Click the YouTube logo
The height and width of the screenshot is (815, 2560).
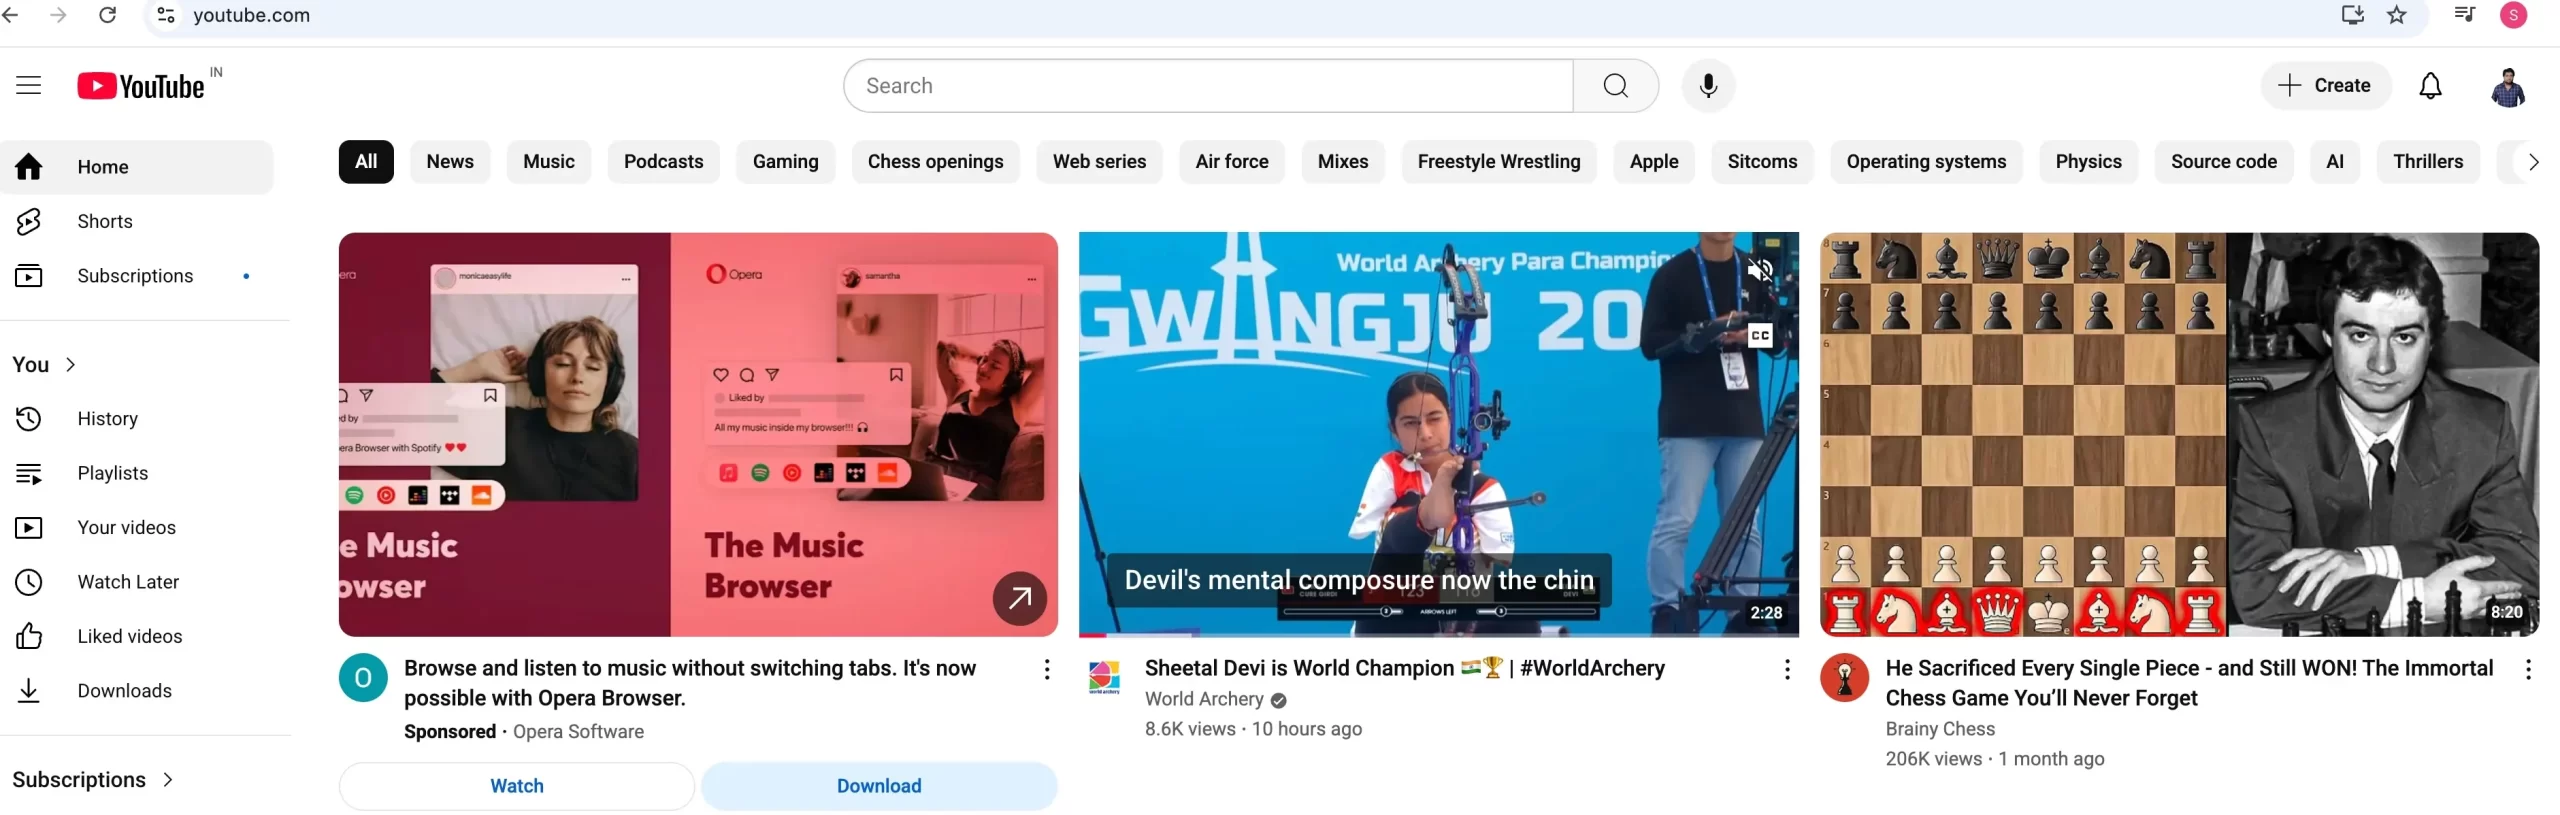[x=141, y=87]
